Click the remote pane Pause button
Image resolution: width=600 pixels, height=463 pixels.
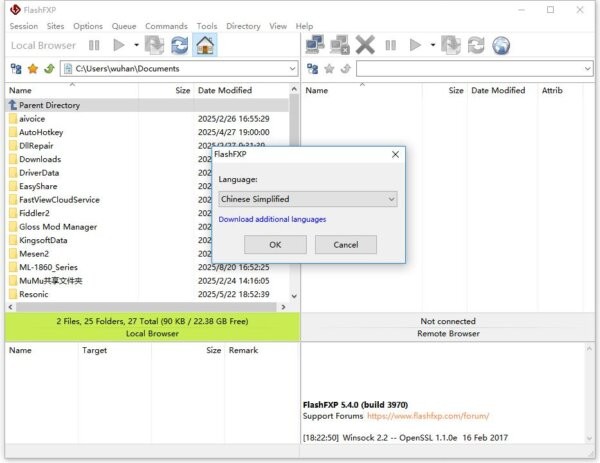391,46
